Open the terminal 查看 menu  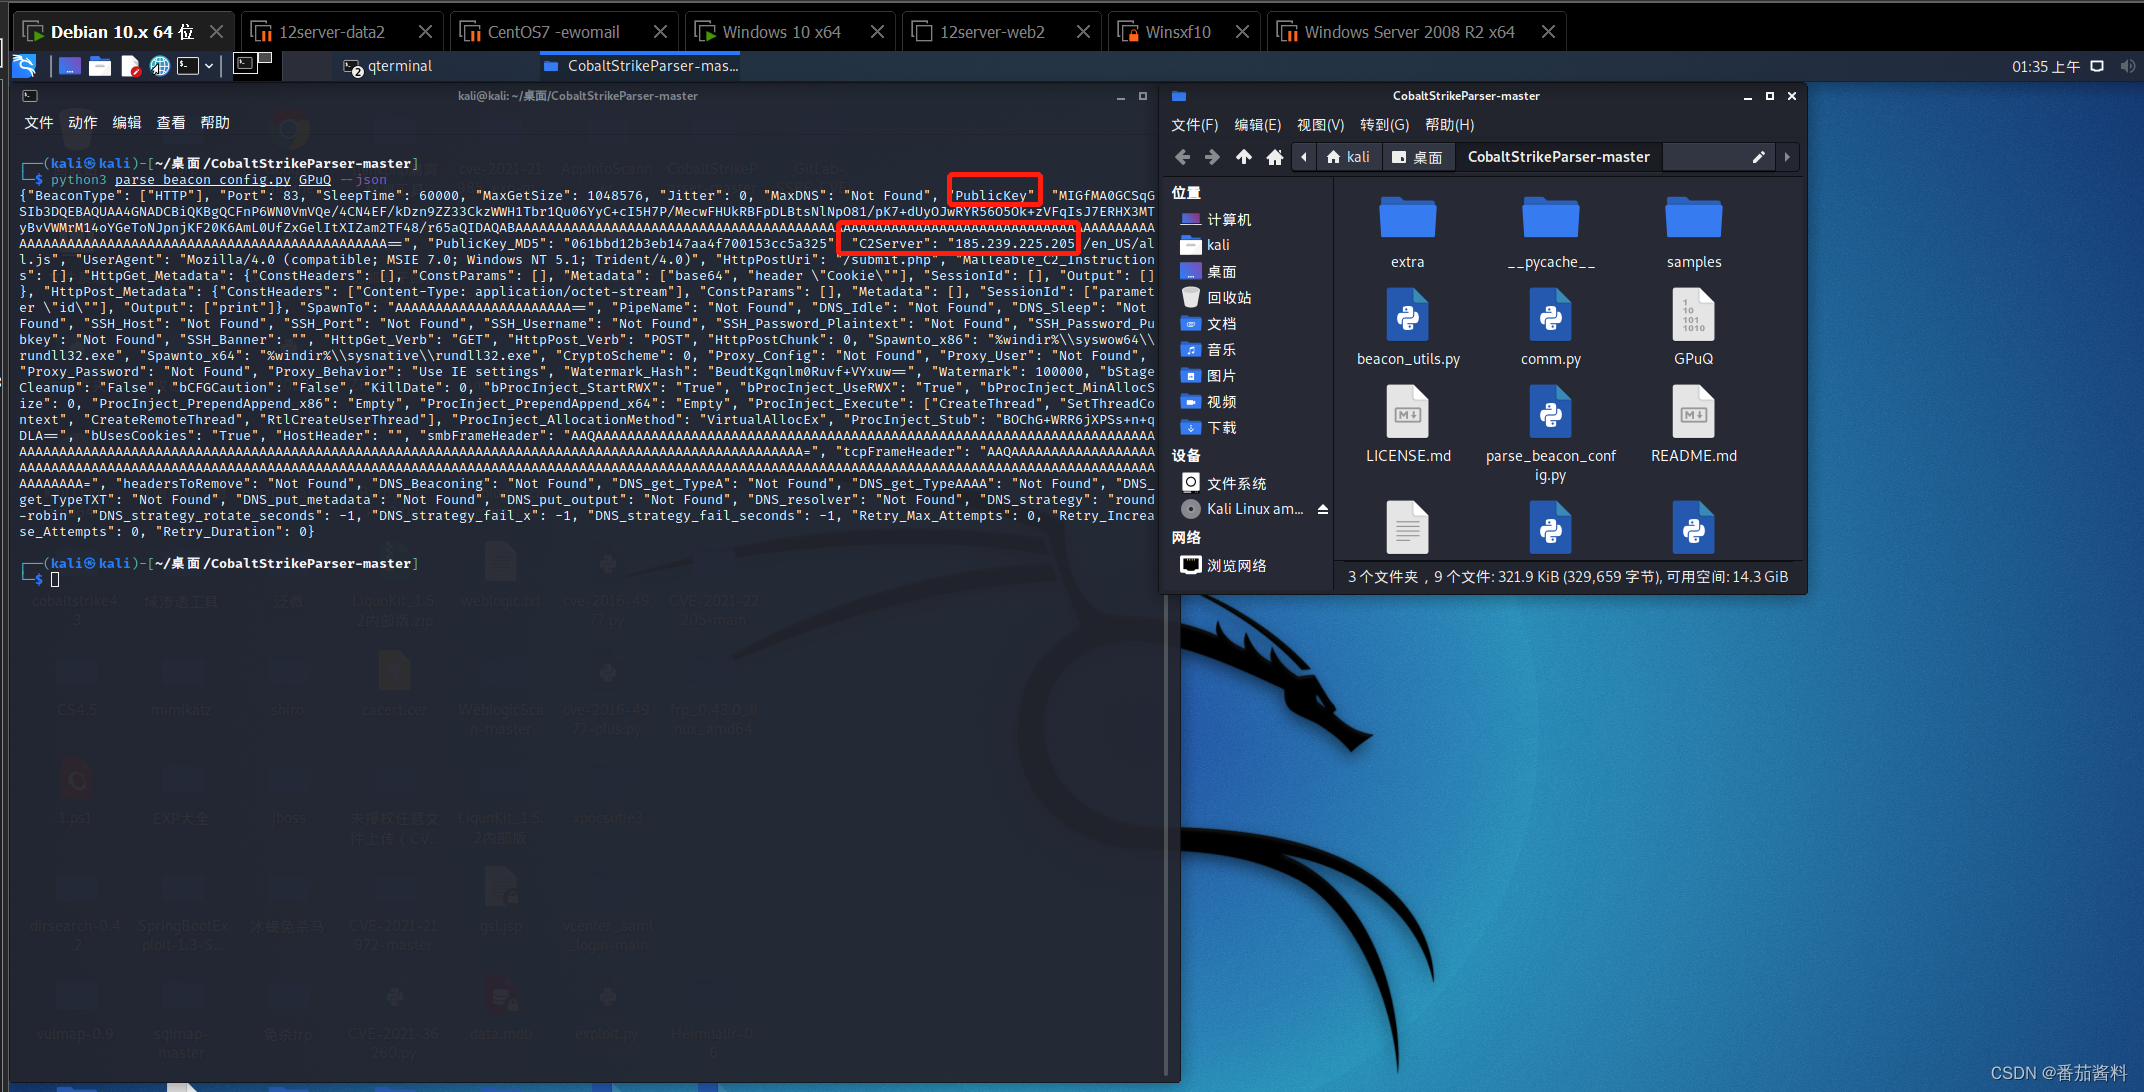[x=171, y=122]
